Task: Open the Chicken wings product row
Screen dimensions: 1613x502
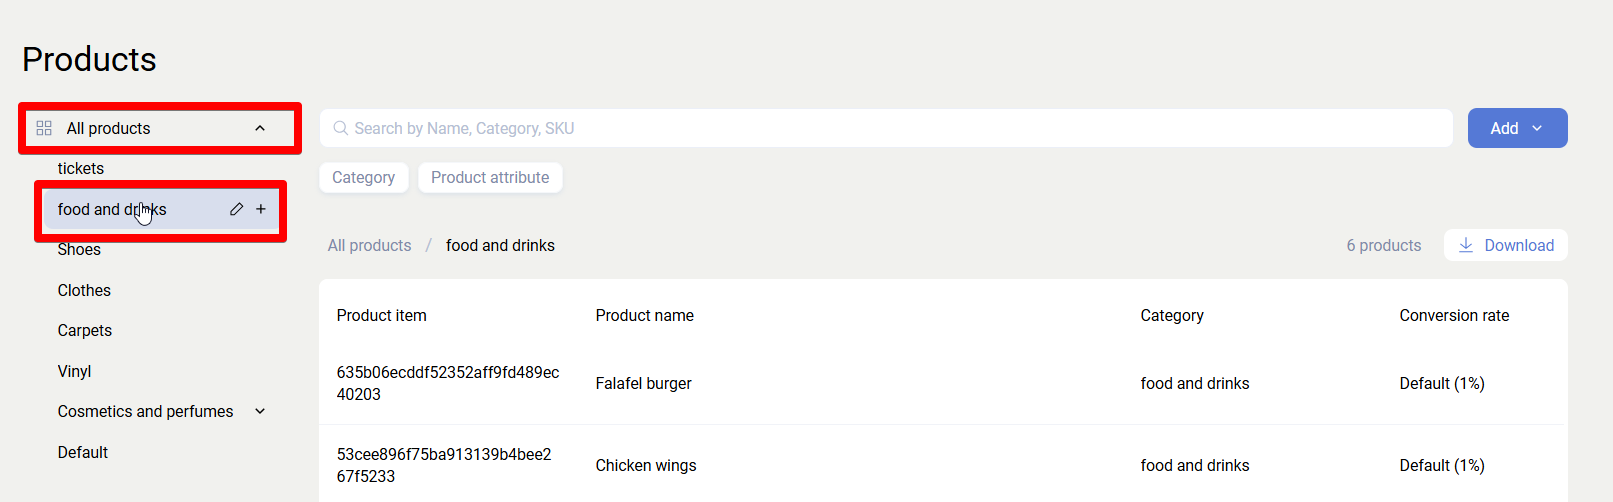Action: pyautogui.click(x=646, y=465)
